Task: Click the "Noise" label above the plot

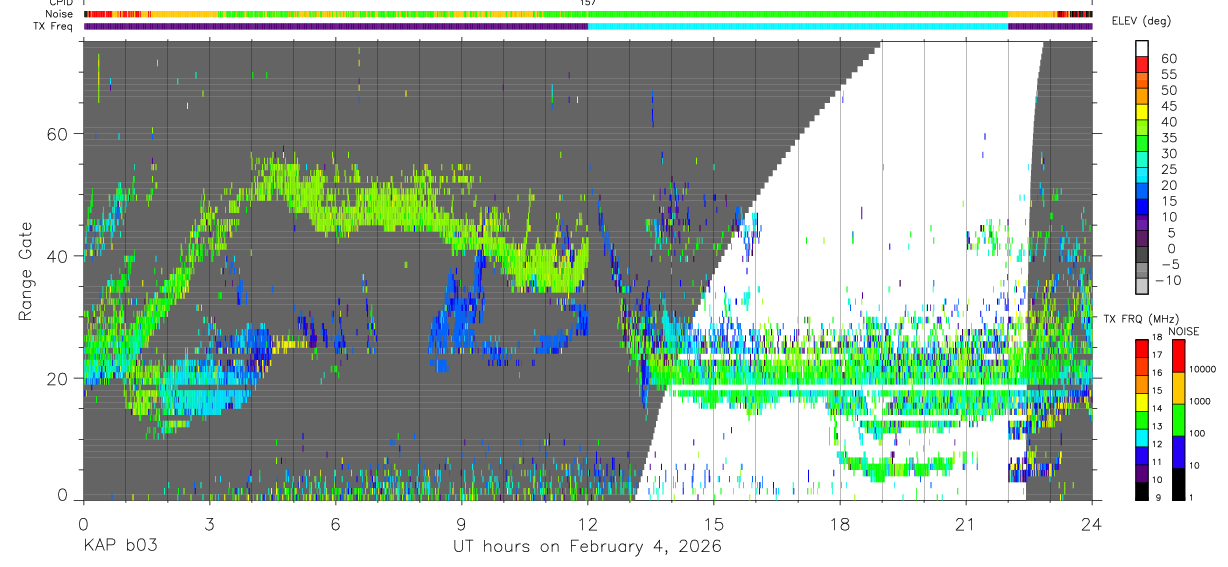Action: pos(59,14)
